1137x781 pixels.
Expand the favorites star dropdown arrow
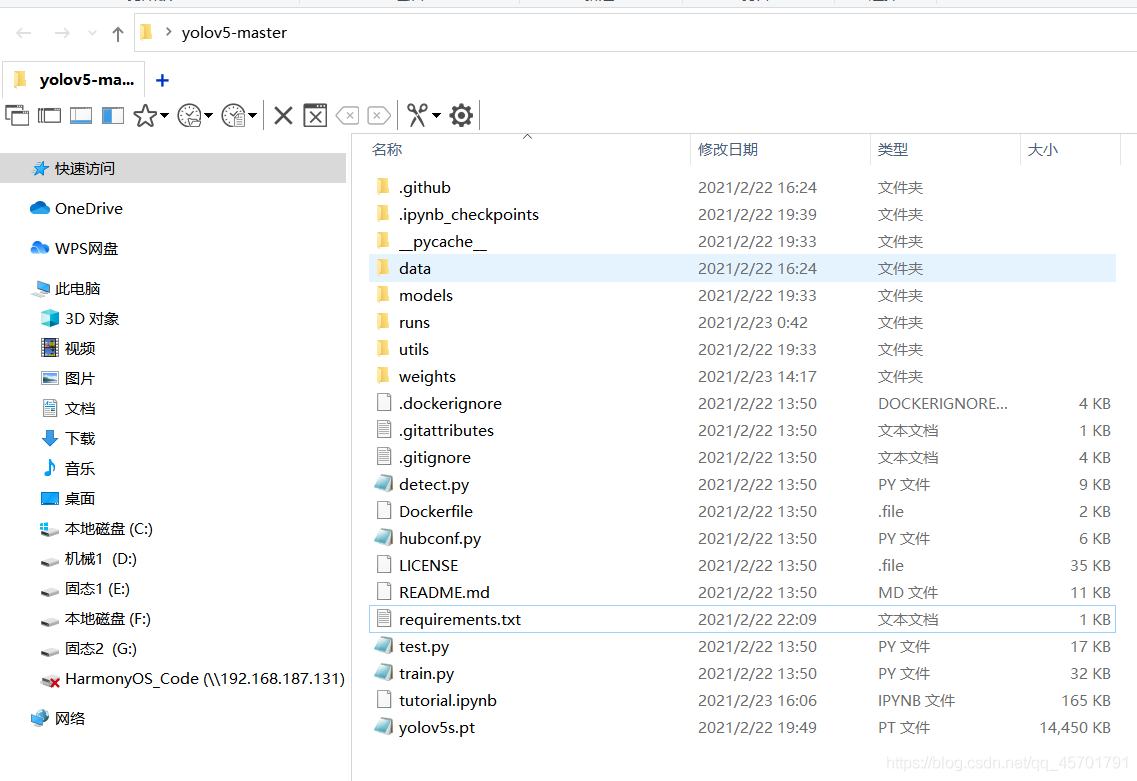pos(165,115)
